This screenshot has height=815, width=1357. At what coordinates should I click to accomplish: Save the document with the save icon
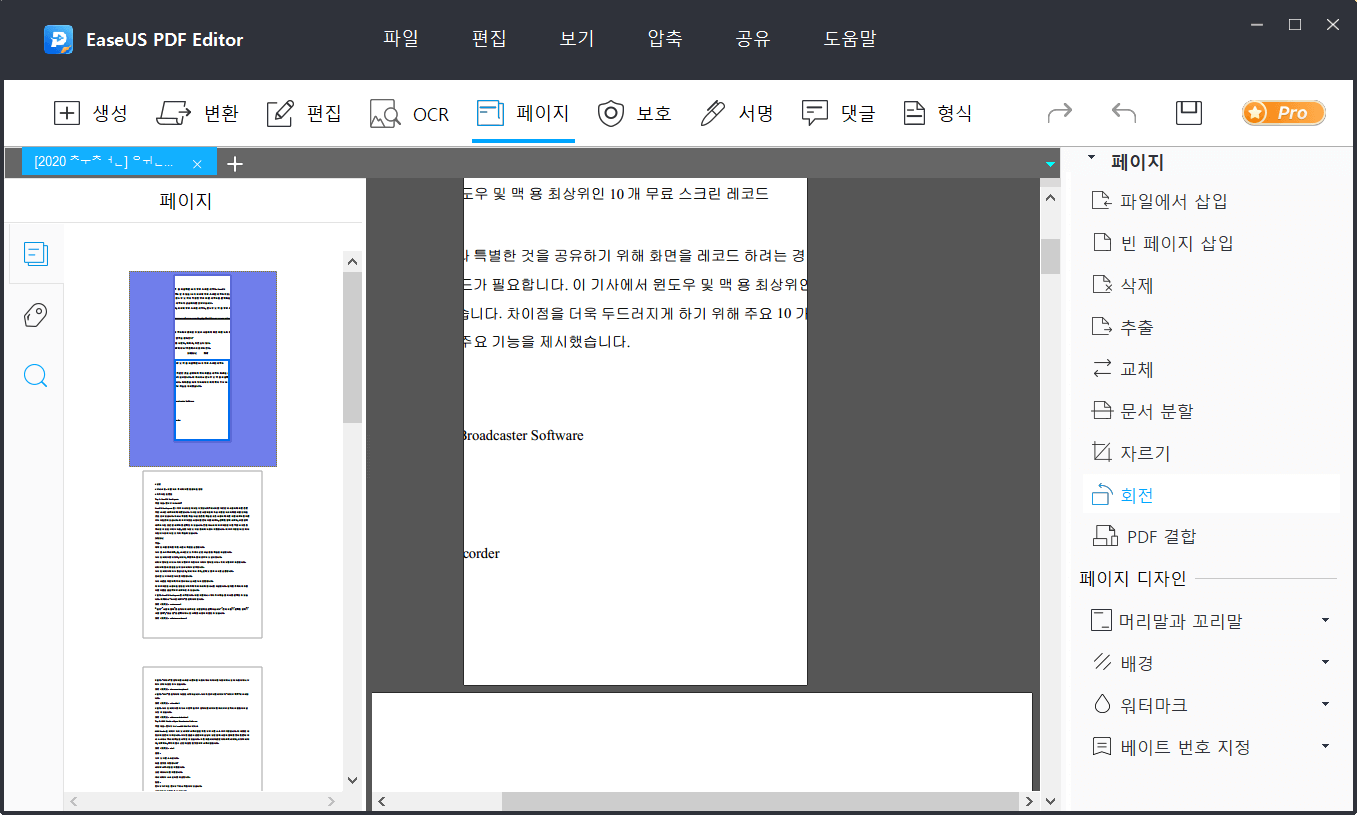click(1188, 113)
